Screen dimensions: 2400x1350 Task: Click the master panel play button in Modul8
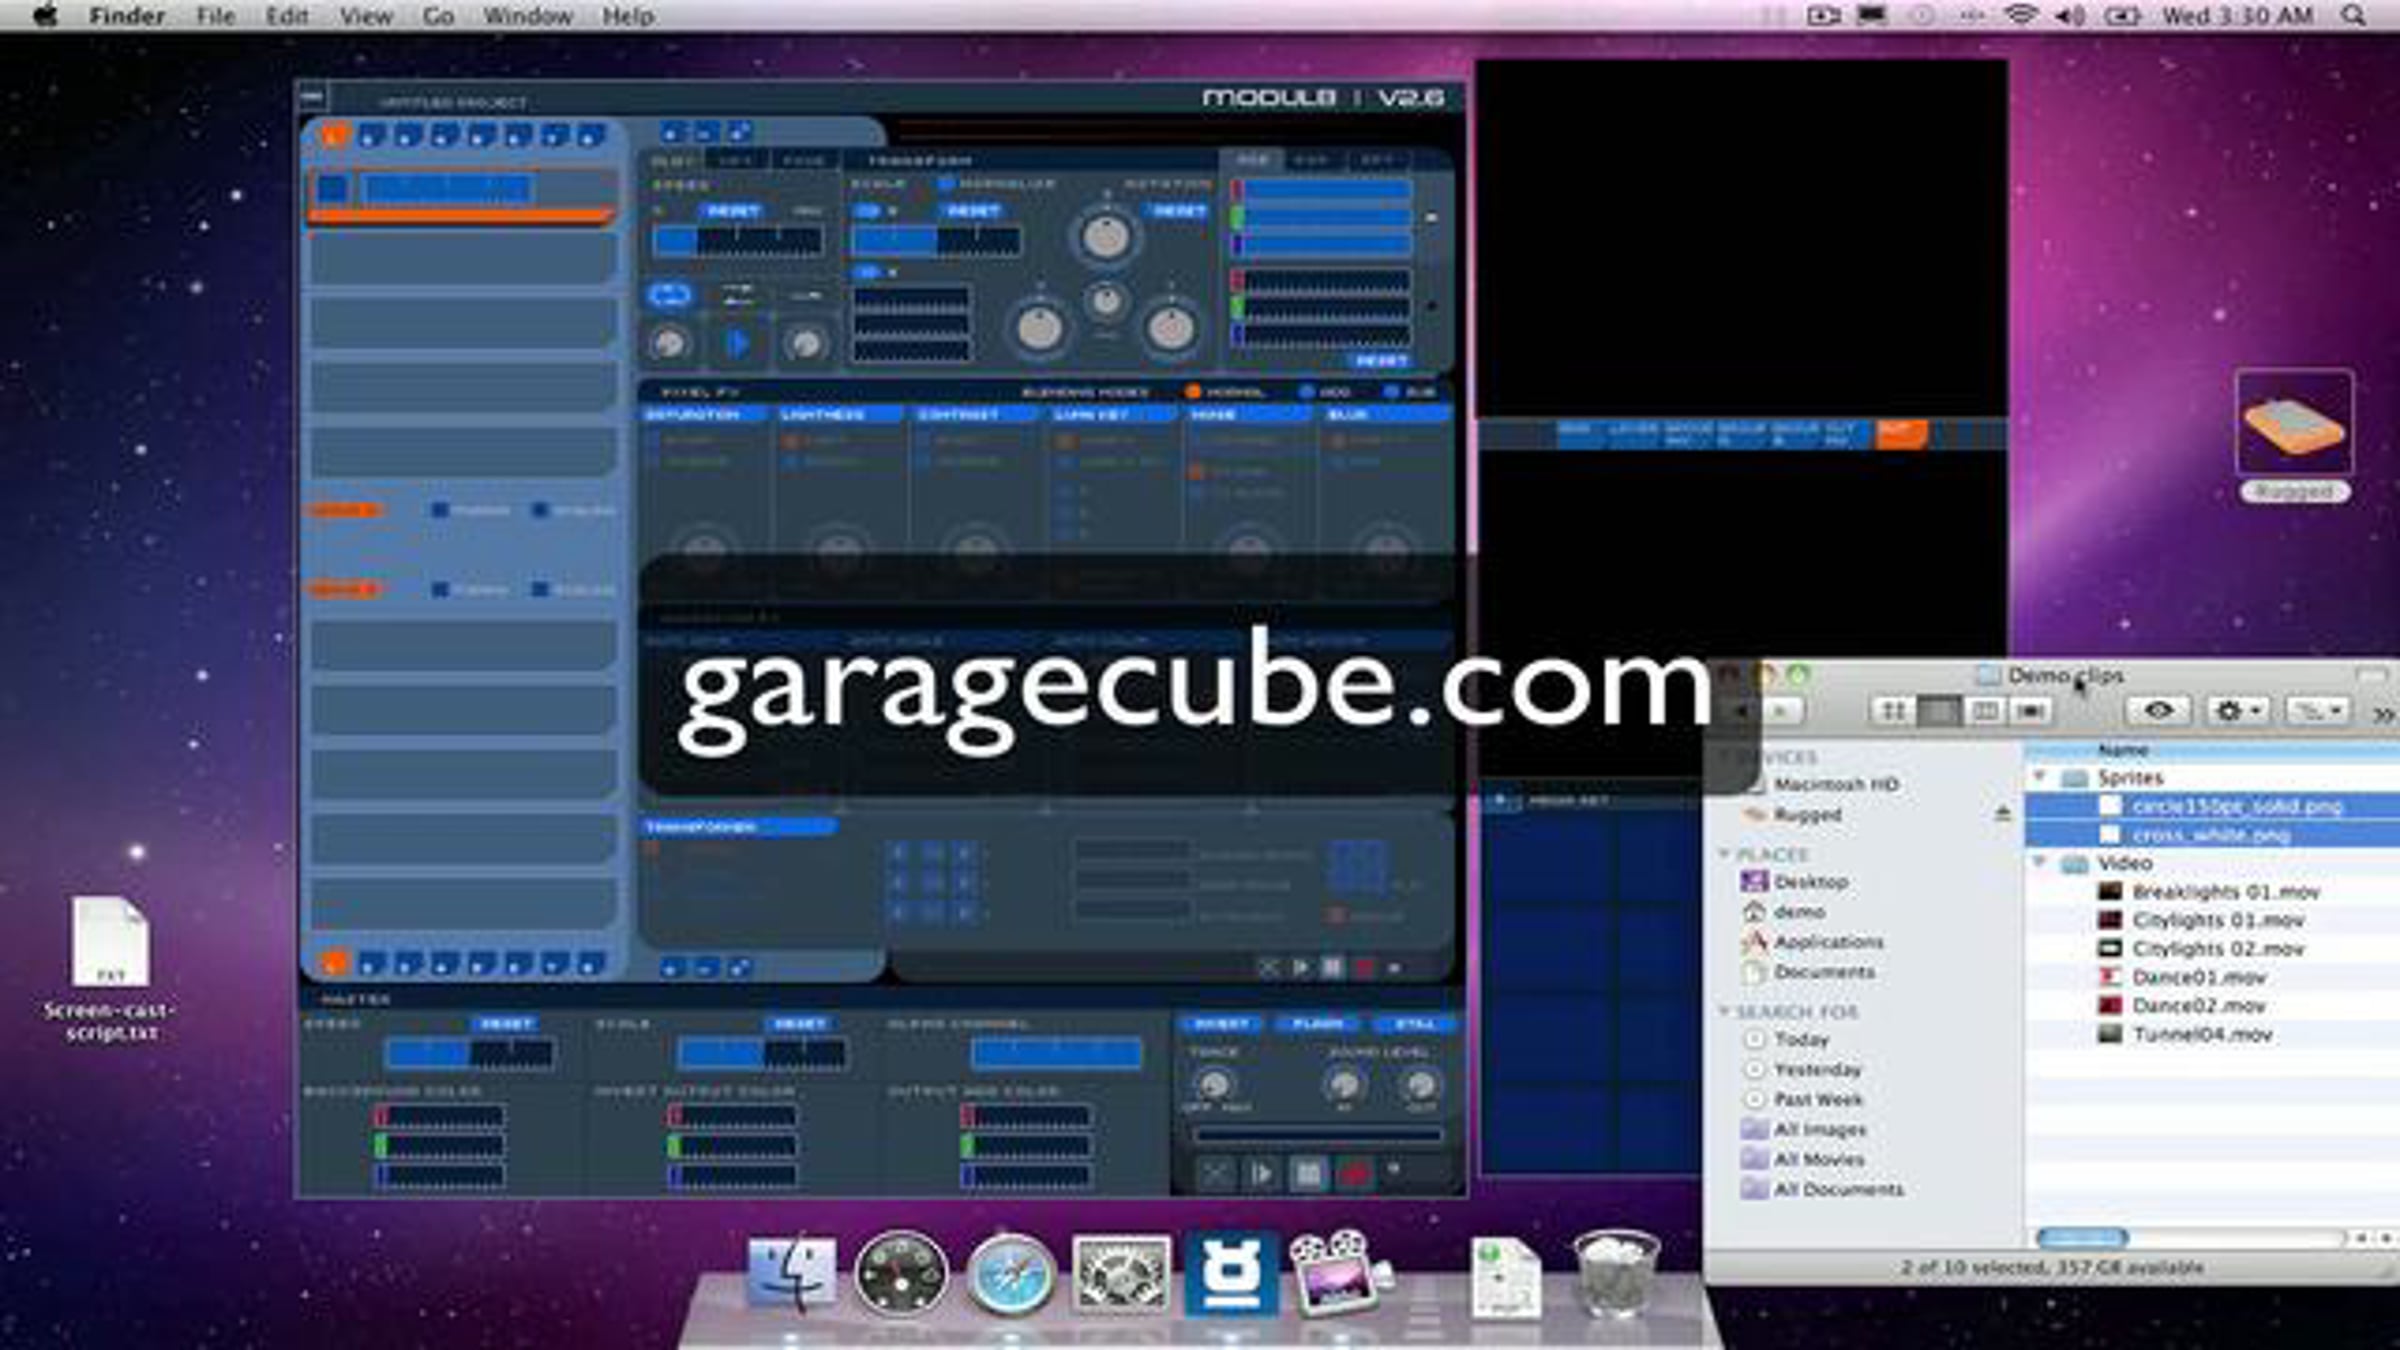1261,1173
